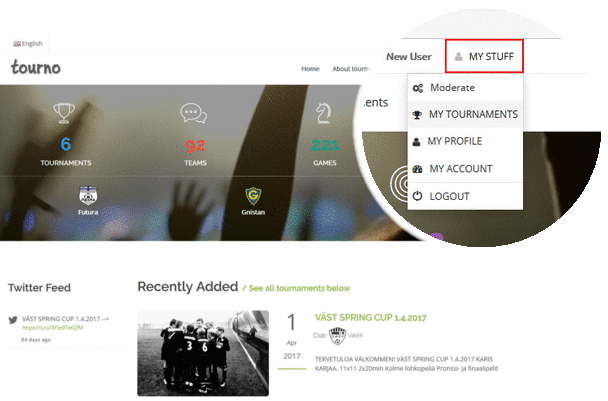
Task: Click the chat bubbles icon above Teams
Action: tap(195, 114)
